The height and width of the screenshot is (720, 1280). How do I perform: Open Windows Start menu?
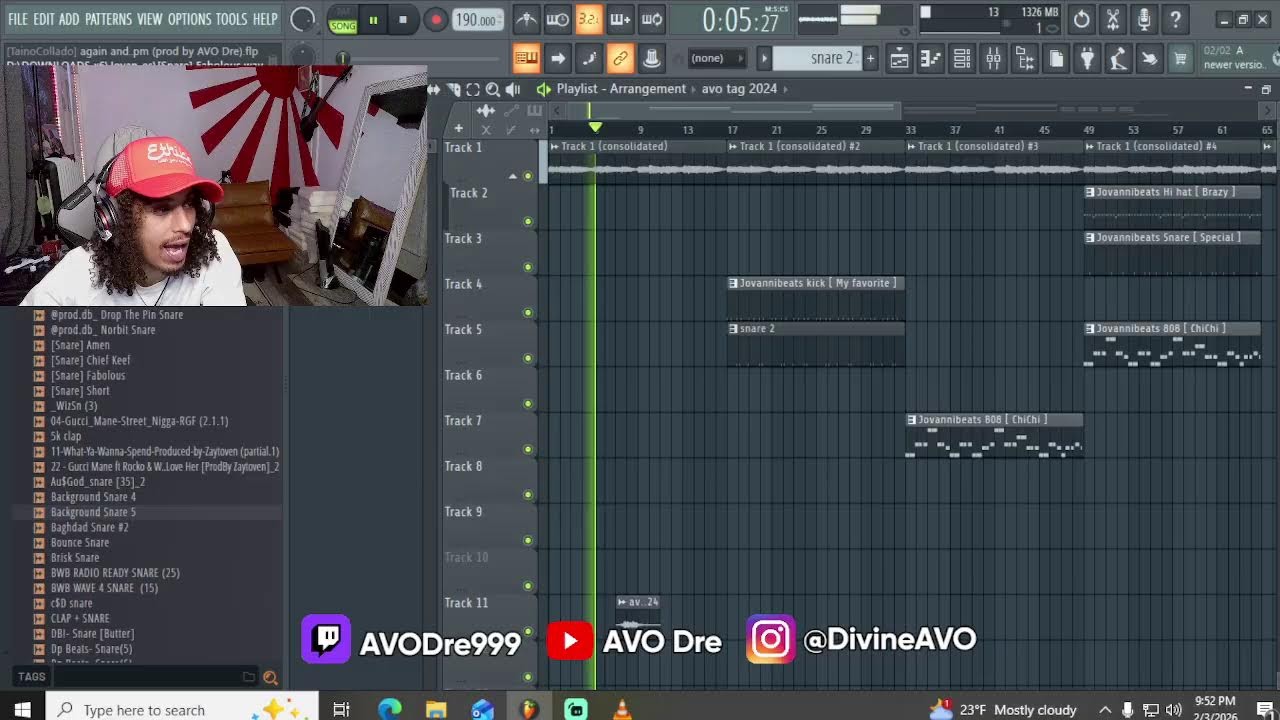pos(22,709)
